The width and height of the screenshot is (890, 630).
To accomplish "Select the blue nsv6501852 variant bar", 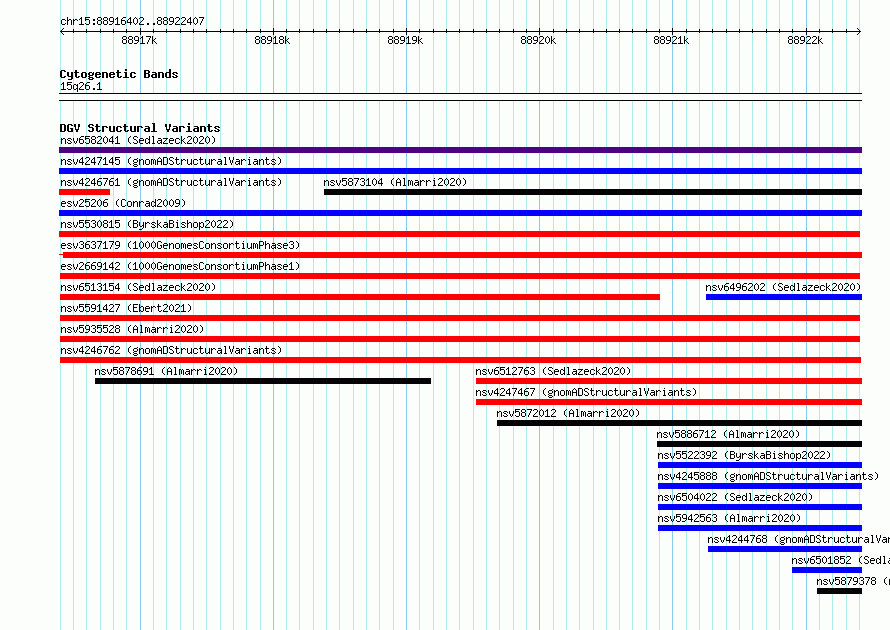I will point(827,570).
